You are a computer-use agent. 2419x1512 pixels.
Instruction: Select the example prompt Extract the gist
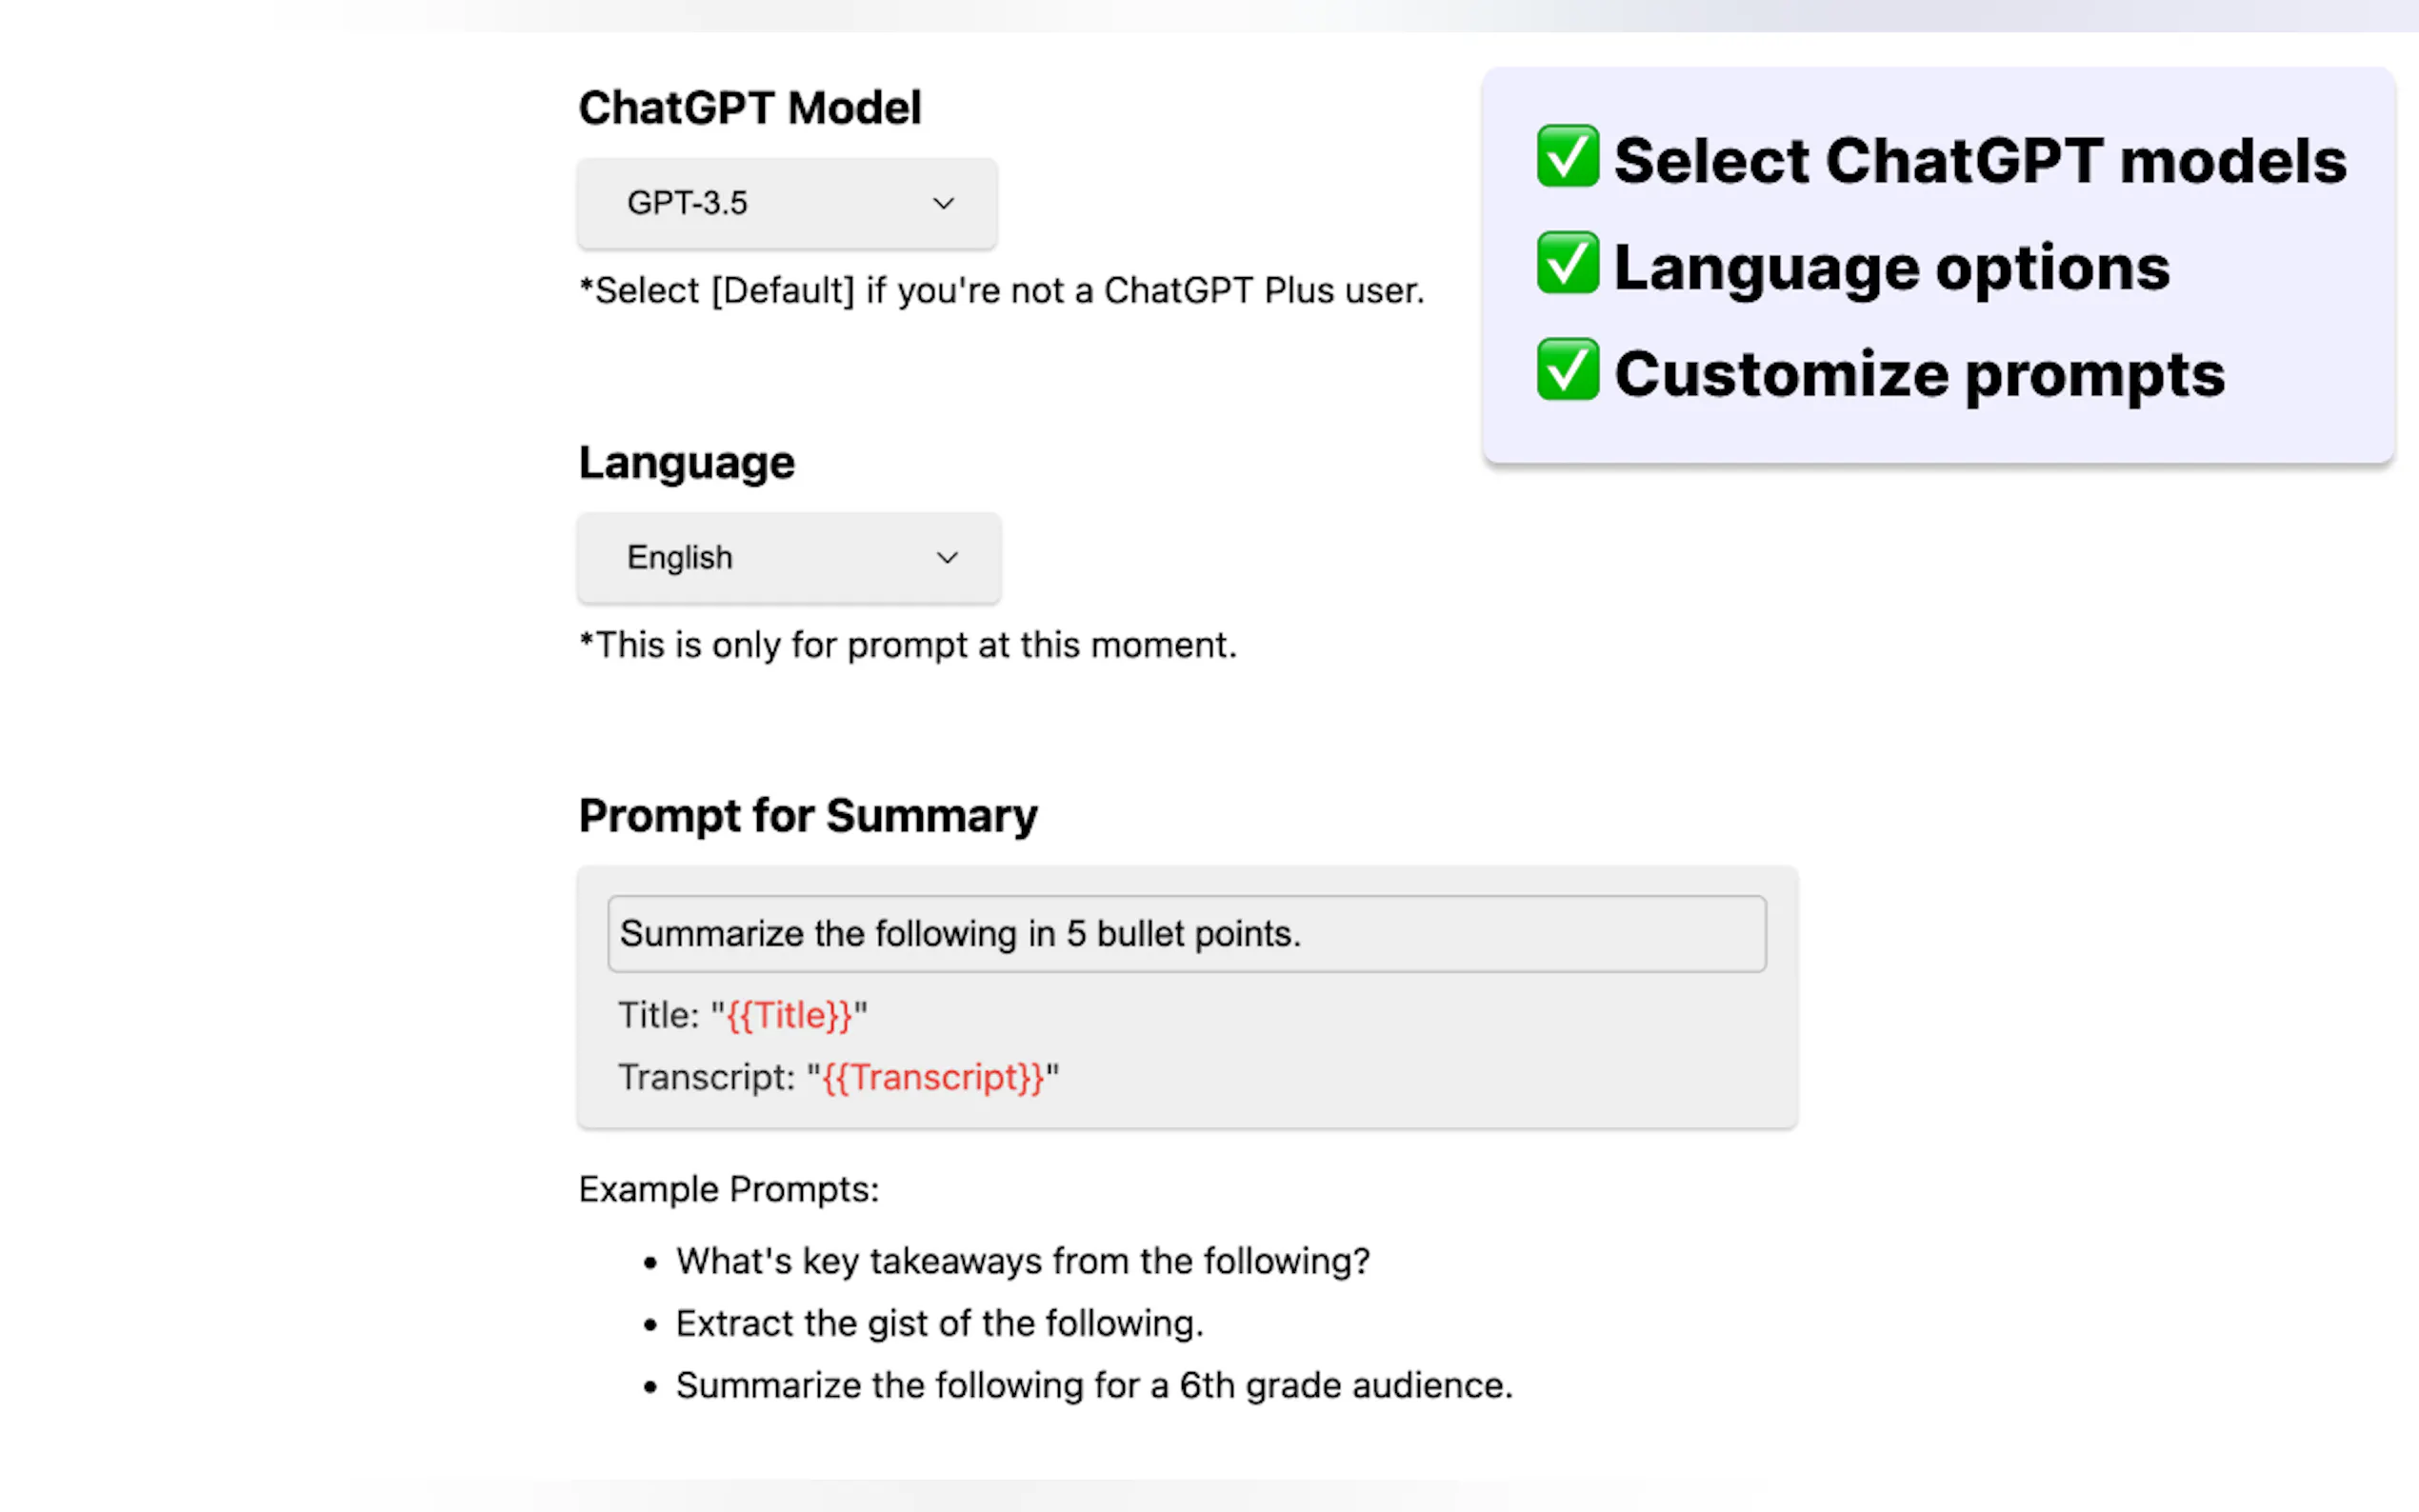939,1322
